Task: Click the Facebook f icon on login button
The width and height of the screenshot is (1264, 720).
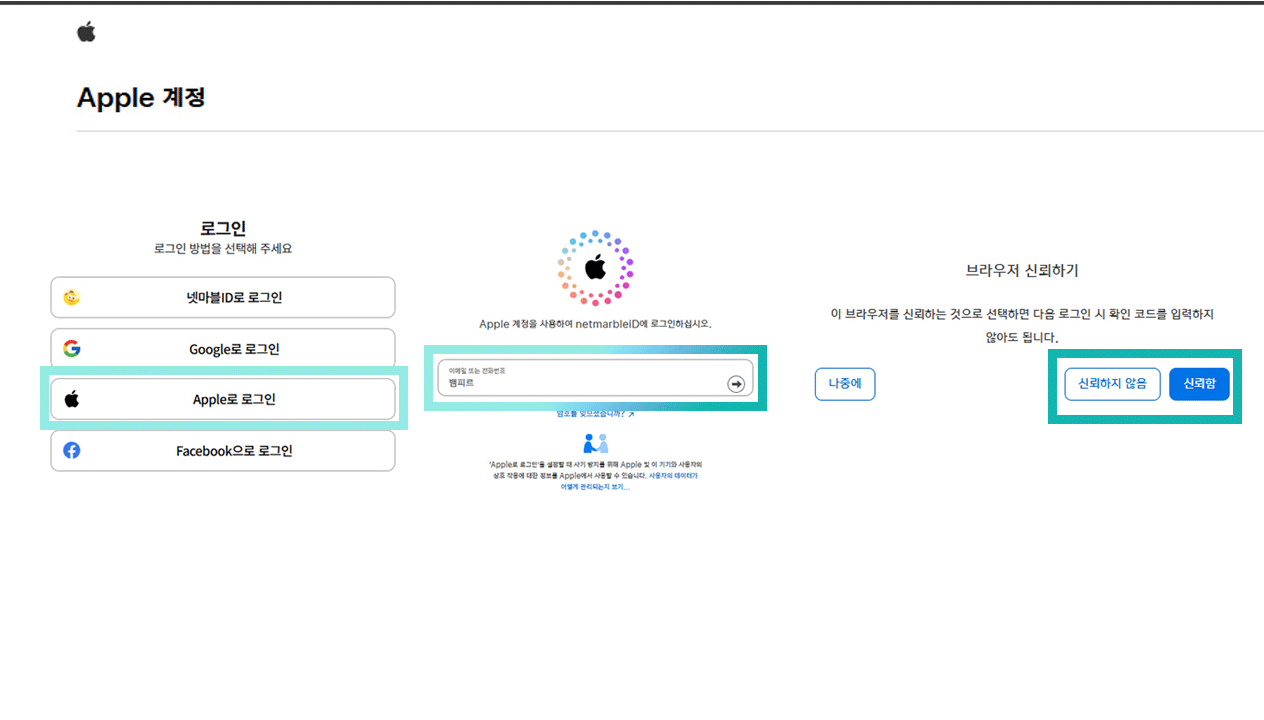Action: (72, 450)
